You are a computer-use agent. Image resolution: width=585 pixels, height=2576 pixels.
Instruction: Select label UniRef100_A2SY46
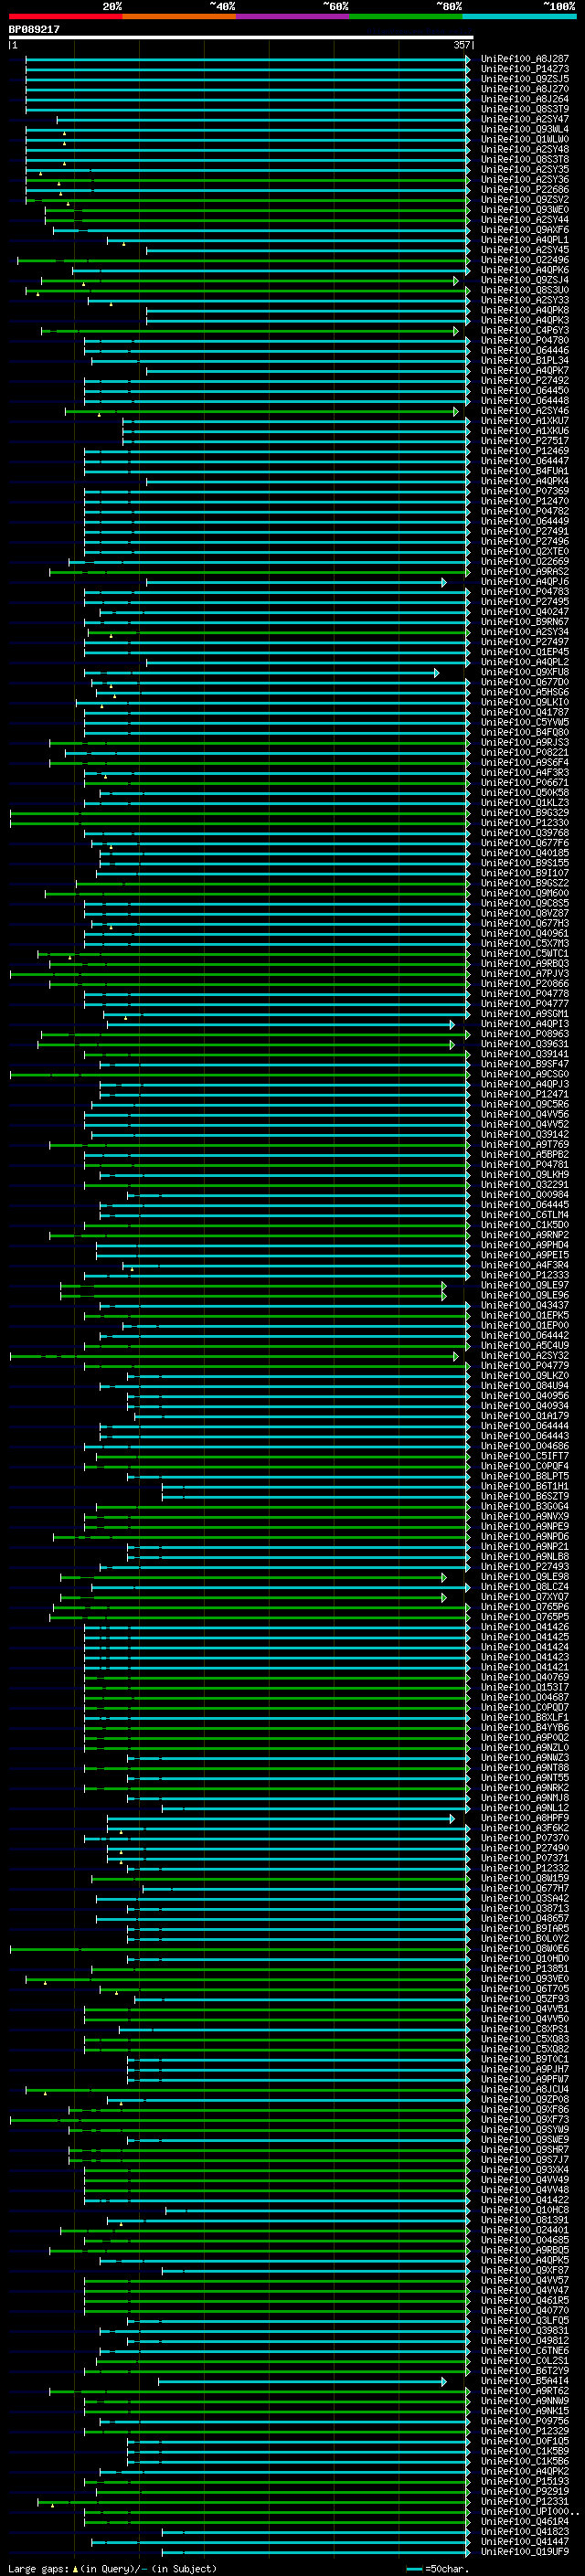(525, 411)
